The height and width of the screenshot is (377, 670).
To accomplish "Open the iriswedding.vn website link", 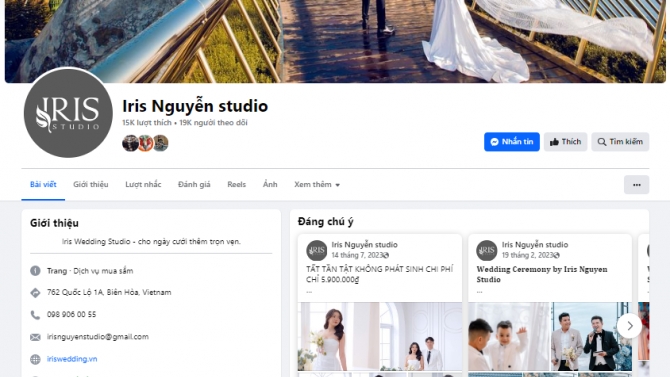I will 72,359.
